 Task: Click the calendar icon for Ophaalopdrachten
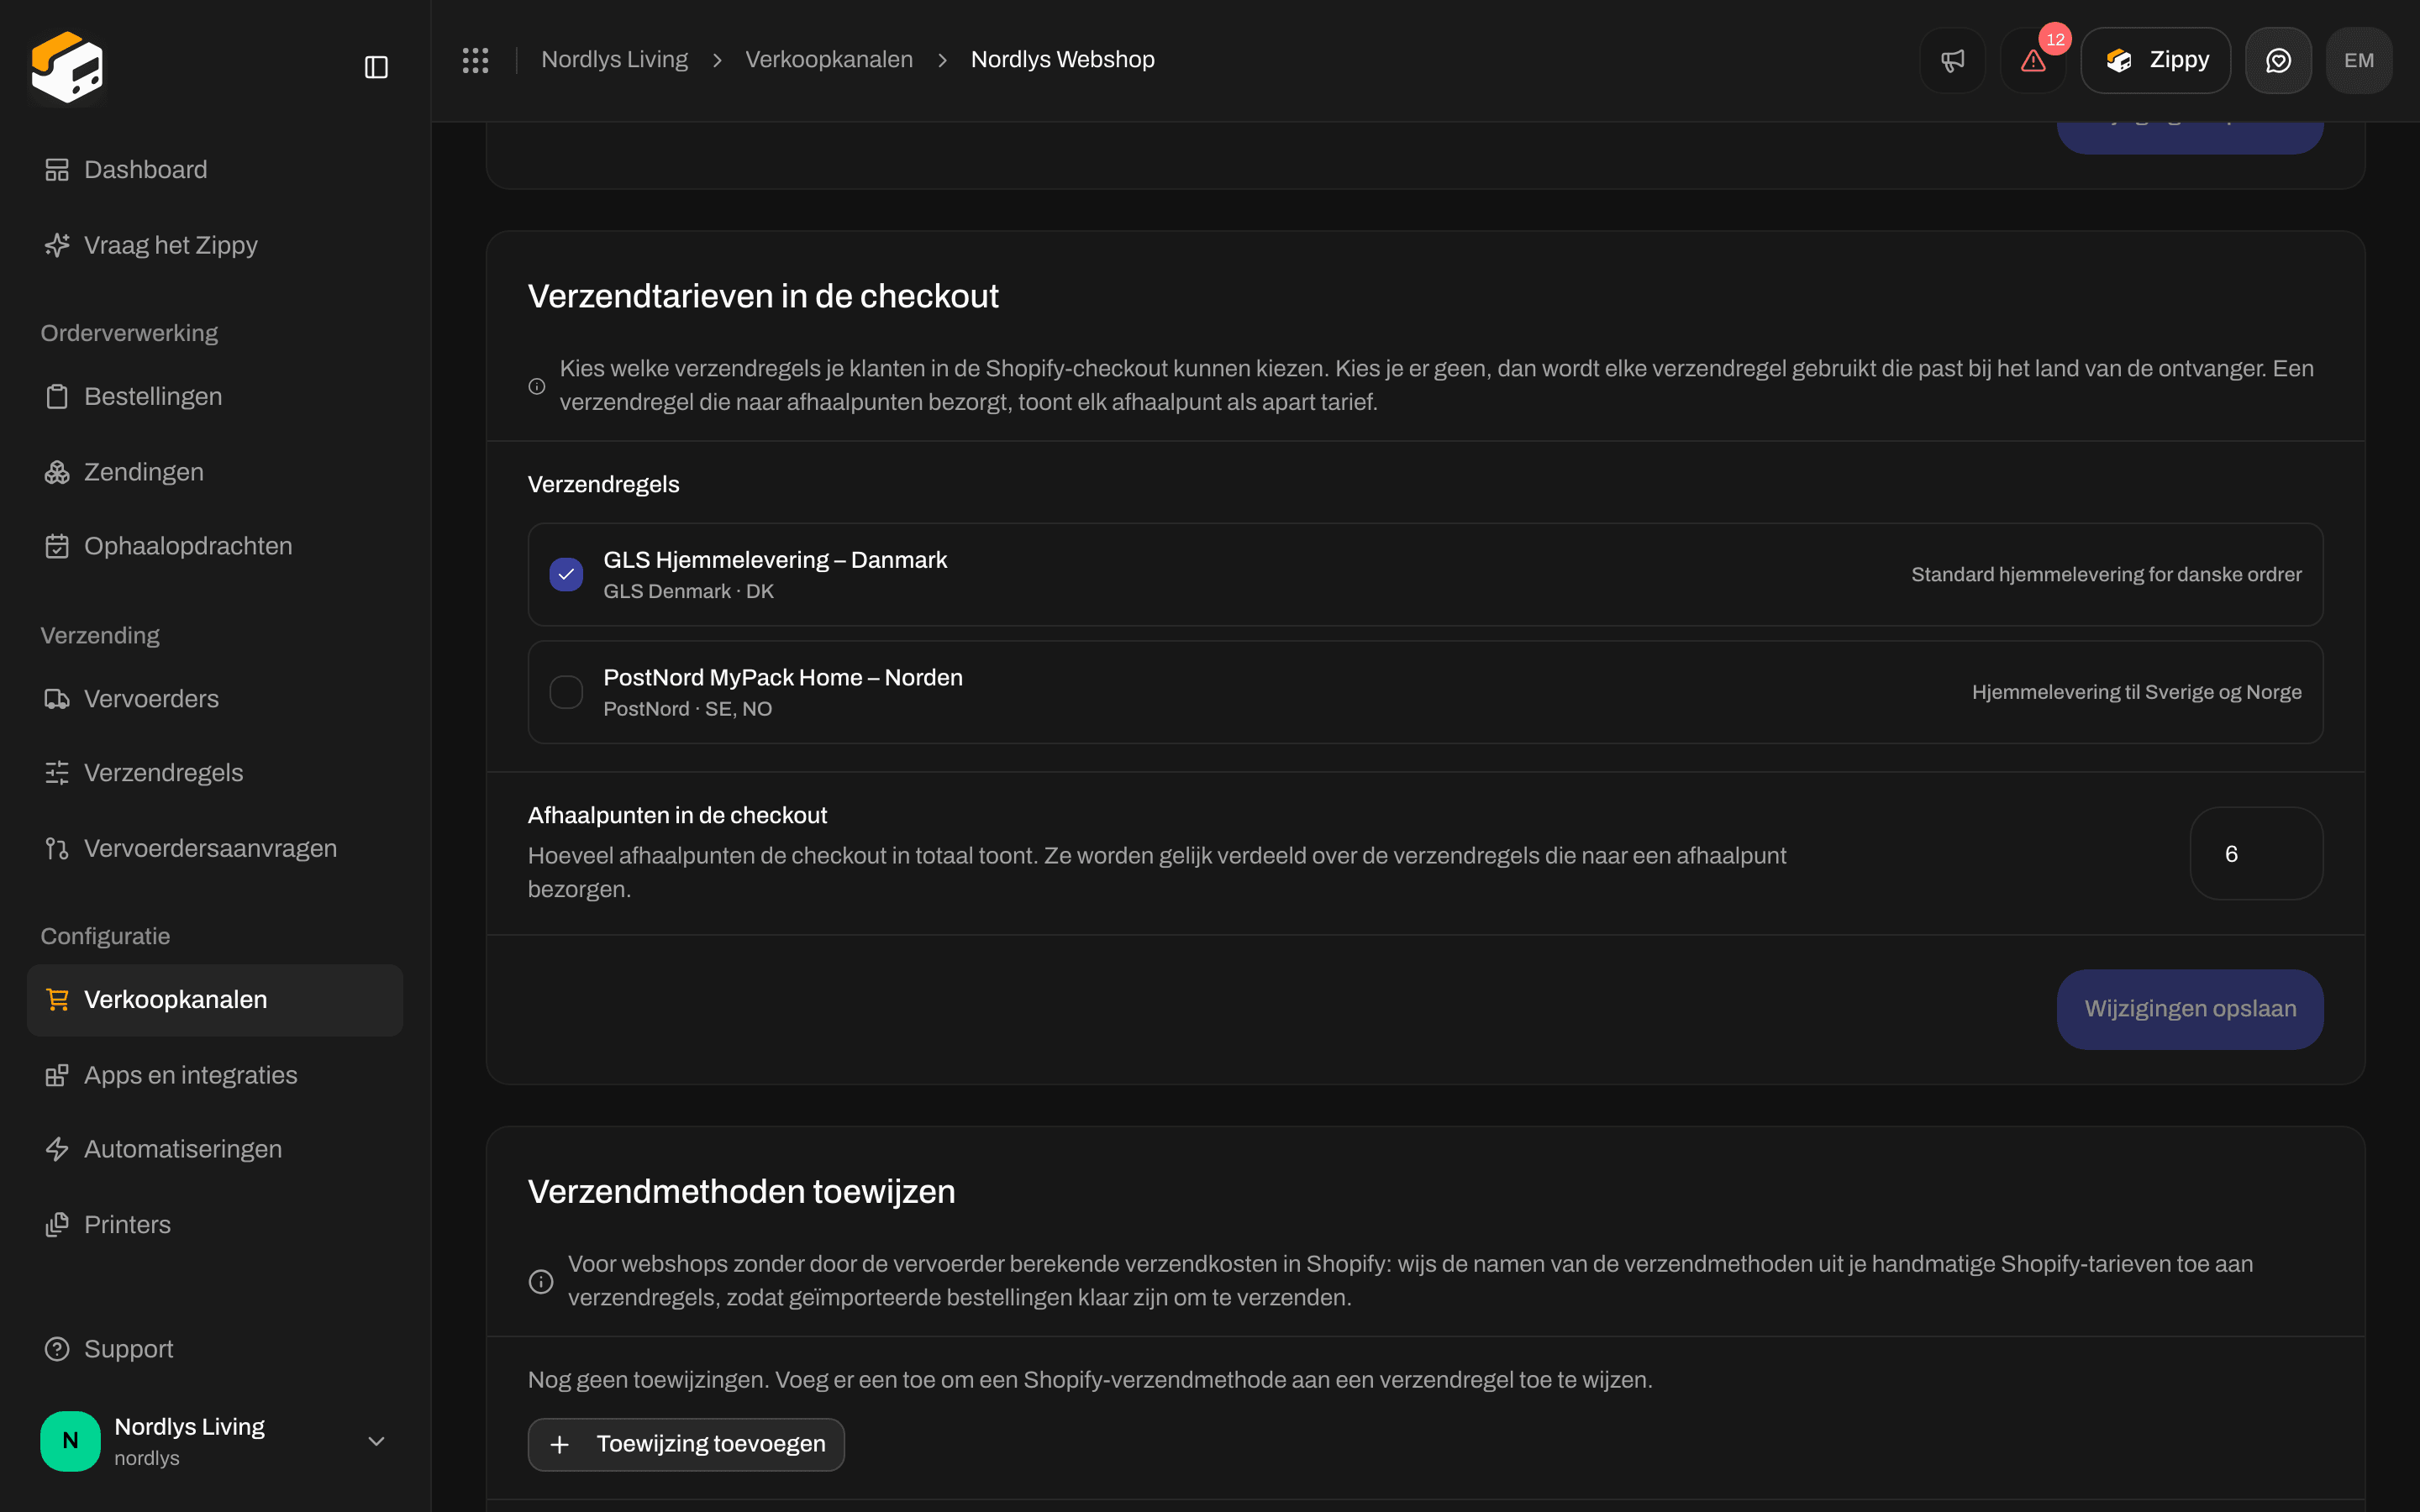tap(57, 546)
